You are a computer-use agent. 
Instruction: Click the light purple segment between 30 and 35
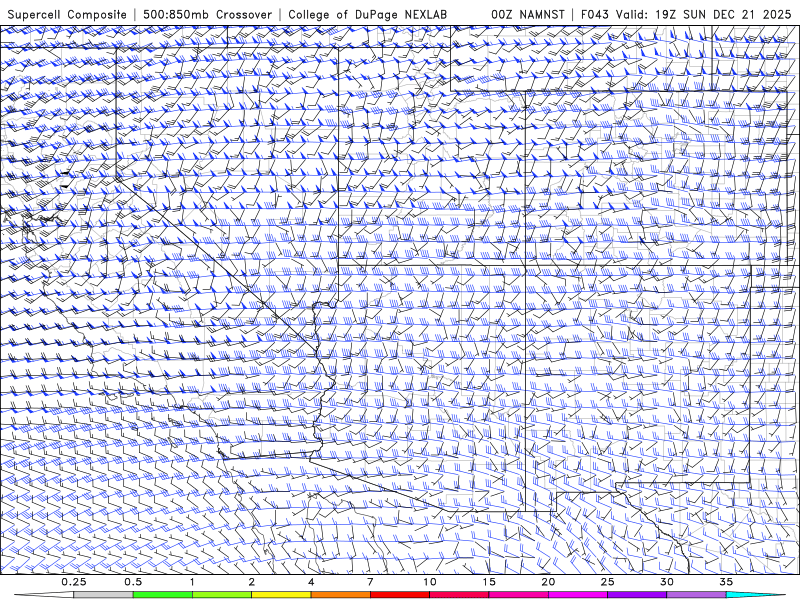click(x=696, y=595)
